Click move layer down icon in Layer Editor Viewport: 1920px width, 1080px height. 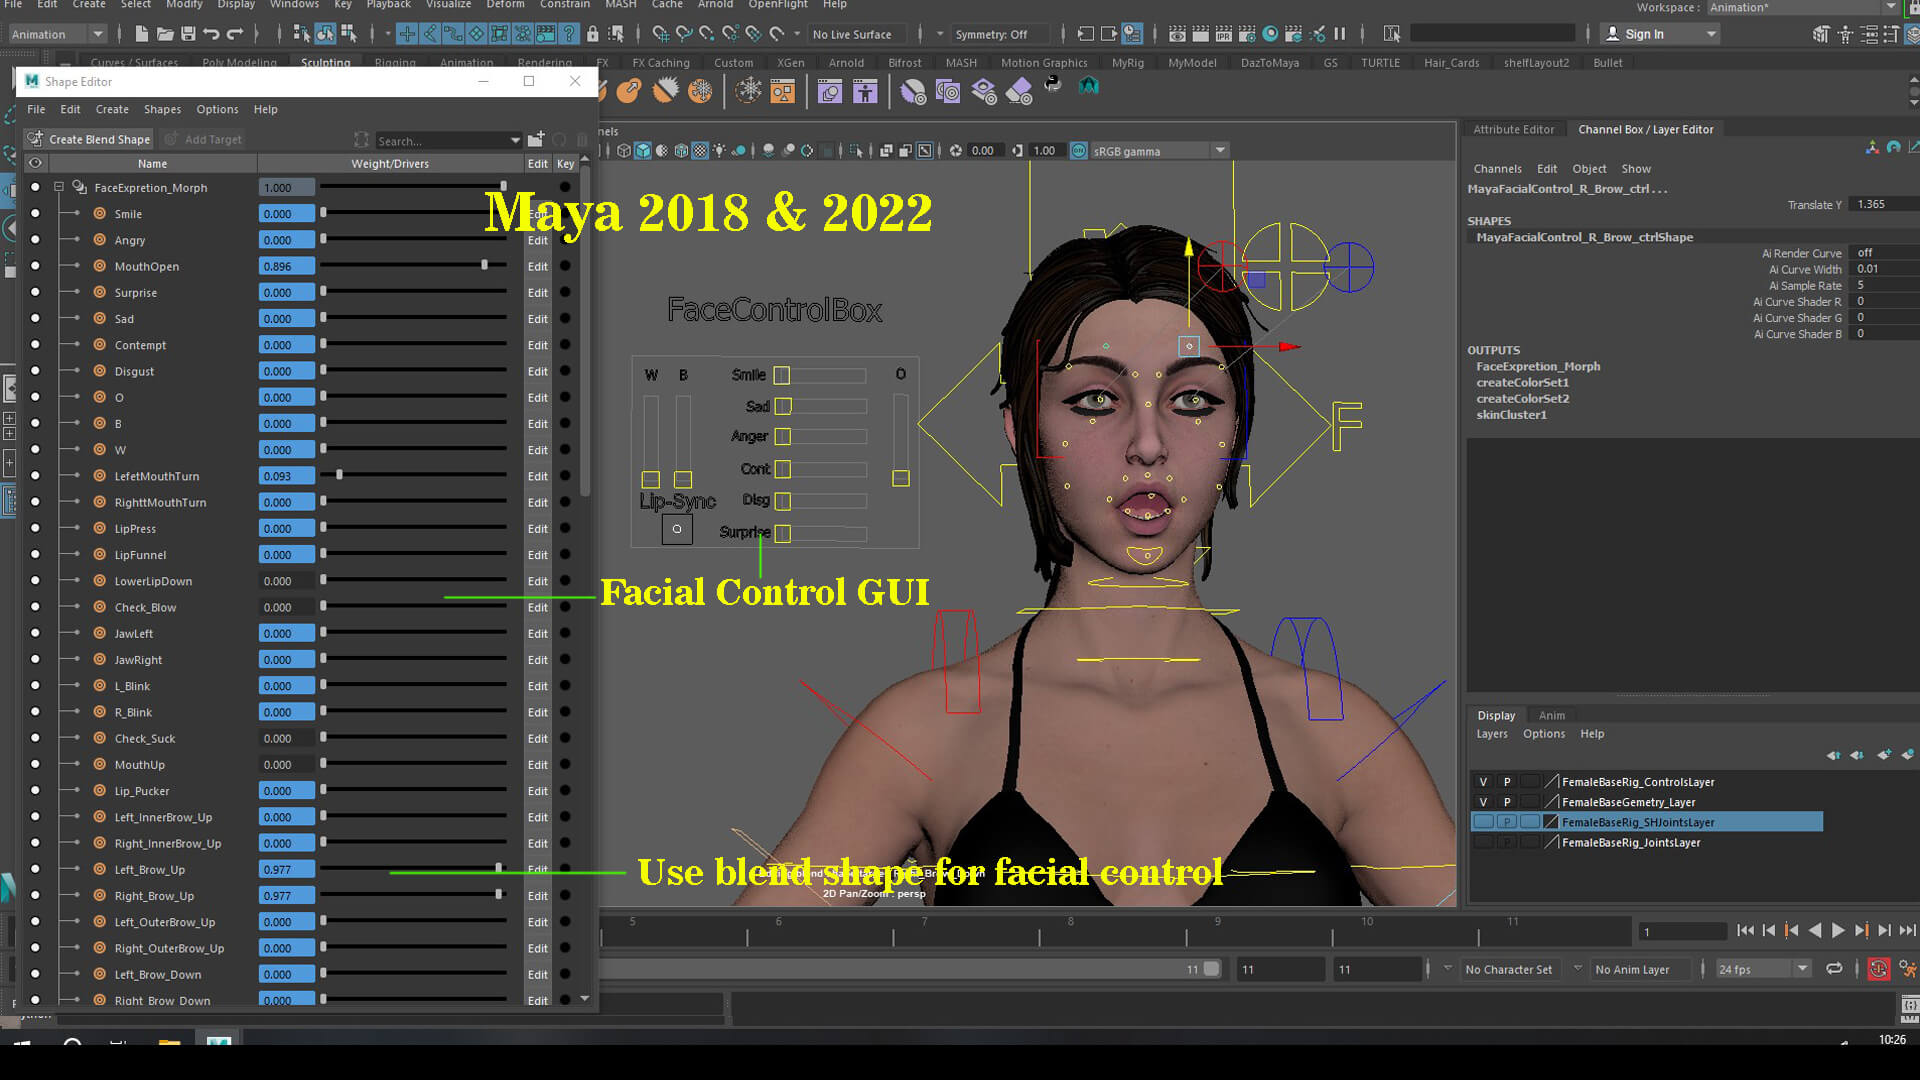click(1857, 755)
